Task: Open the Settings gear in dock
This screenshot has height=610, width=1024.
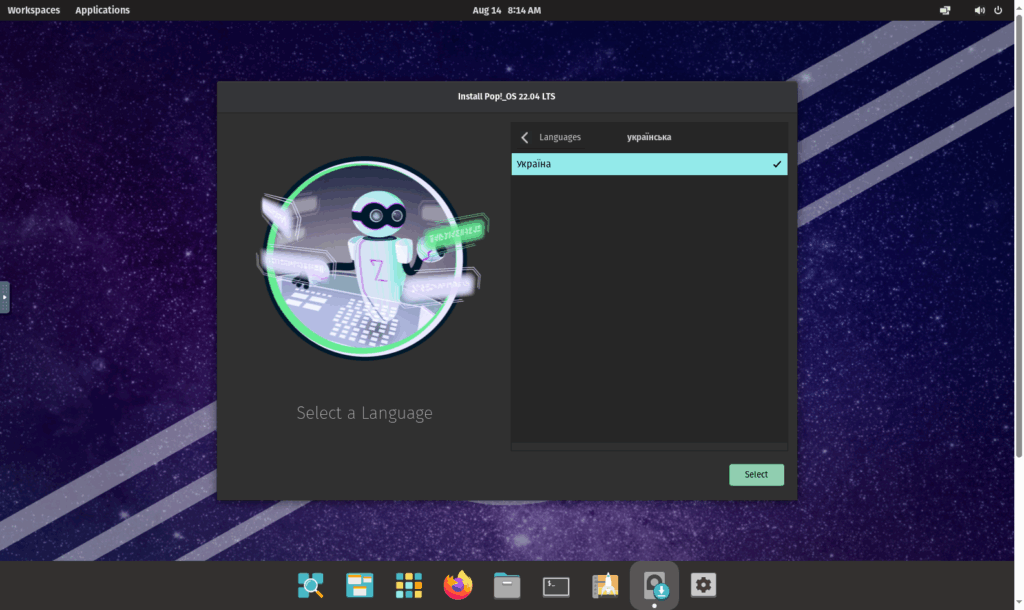Action: (x=703, y=585)
